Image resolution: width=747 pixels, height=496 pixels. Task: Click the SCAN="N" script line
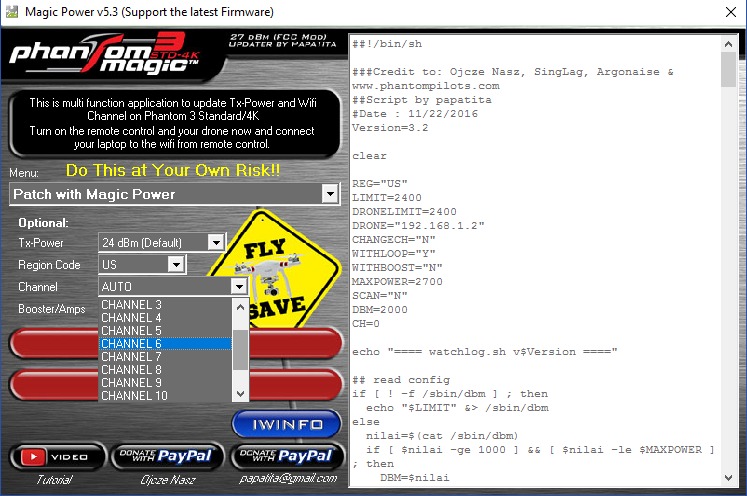380,295
